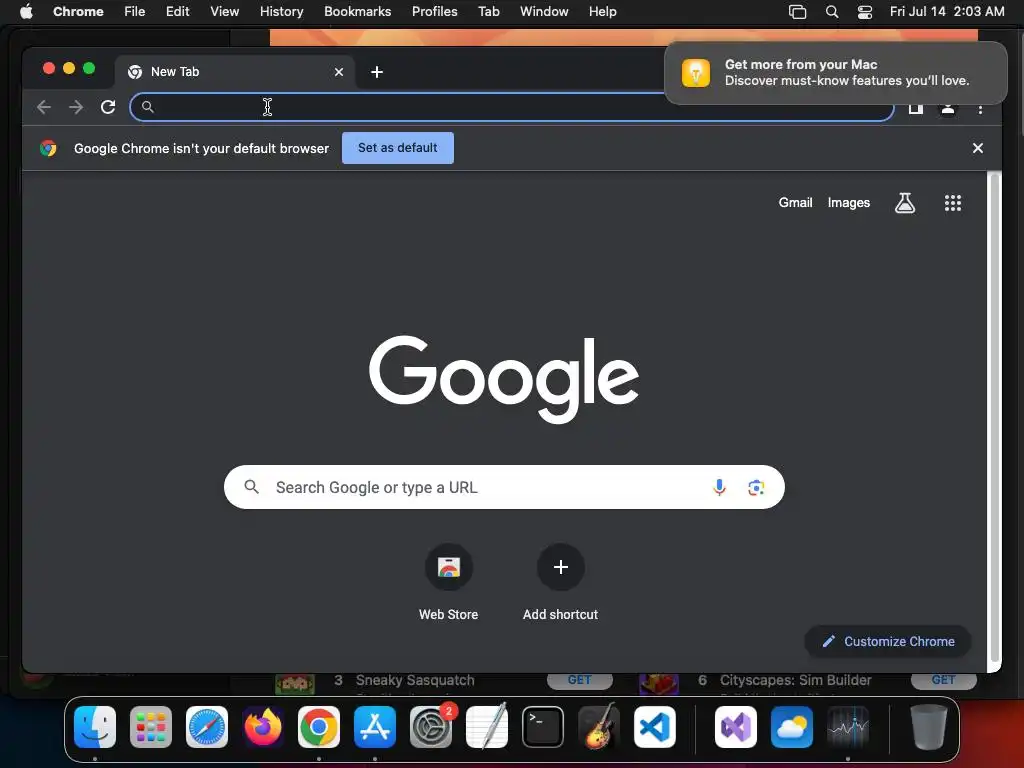Open App Store from the Dock
The height and width of the screenshot is (768, 1024).
click(x=375, y=727)
